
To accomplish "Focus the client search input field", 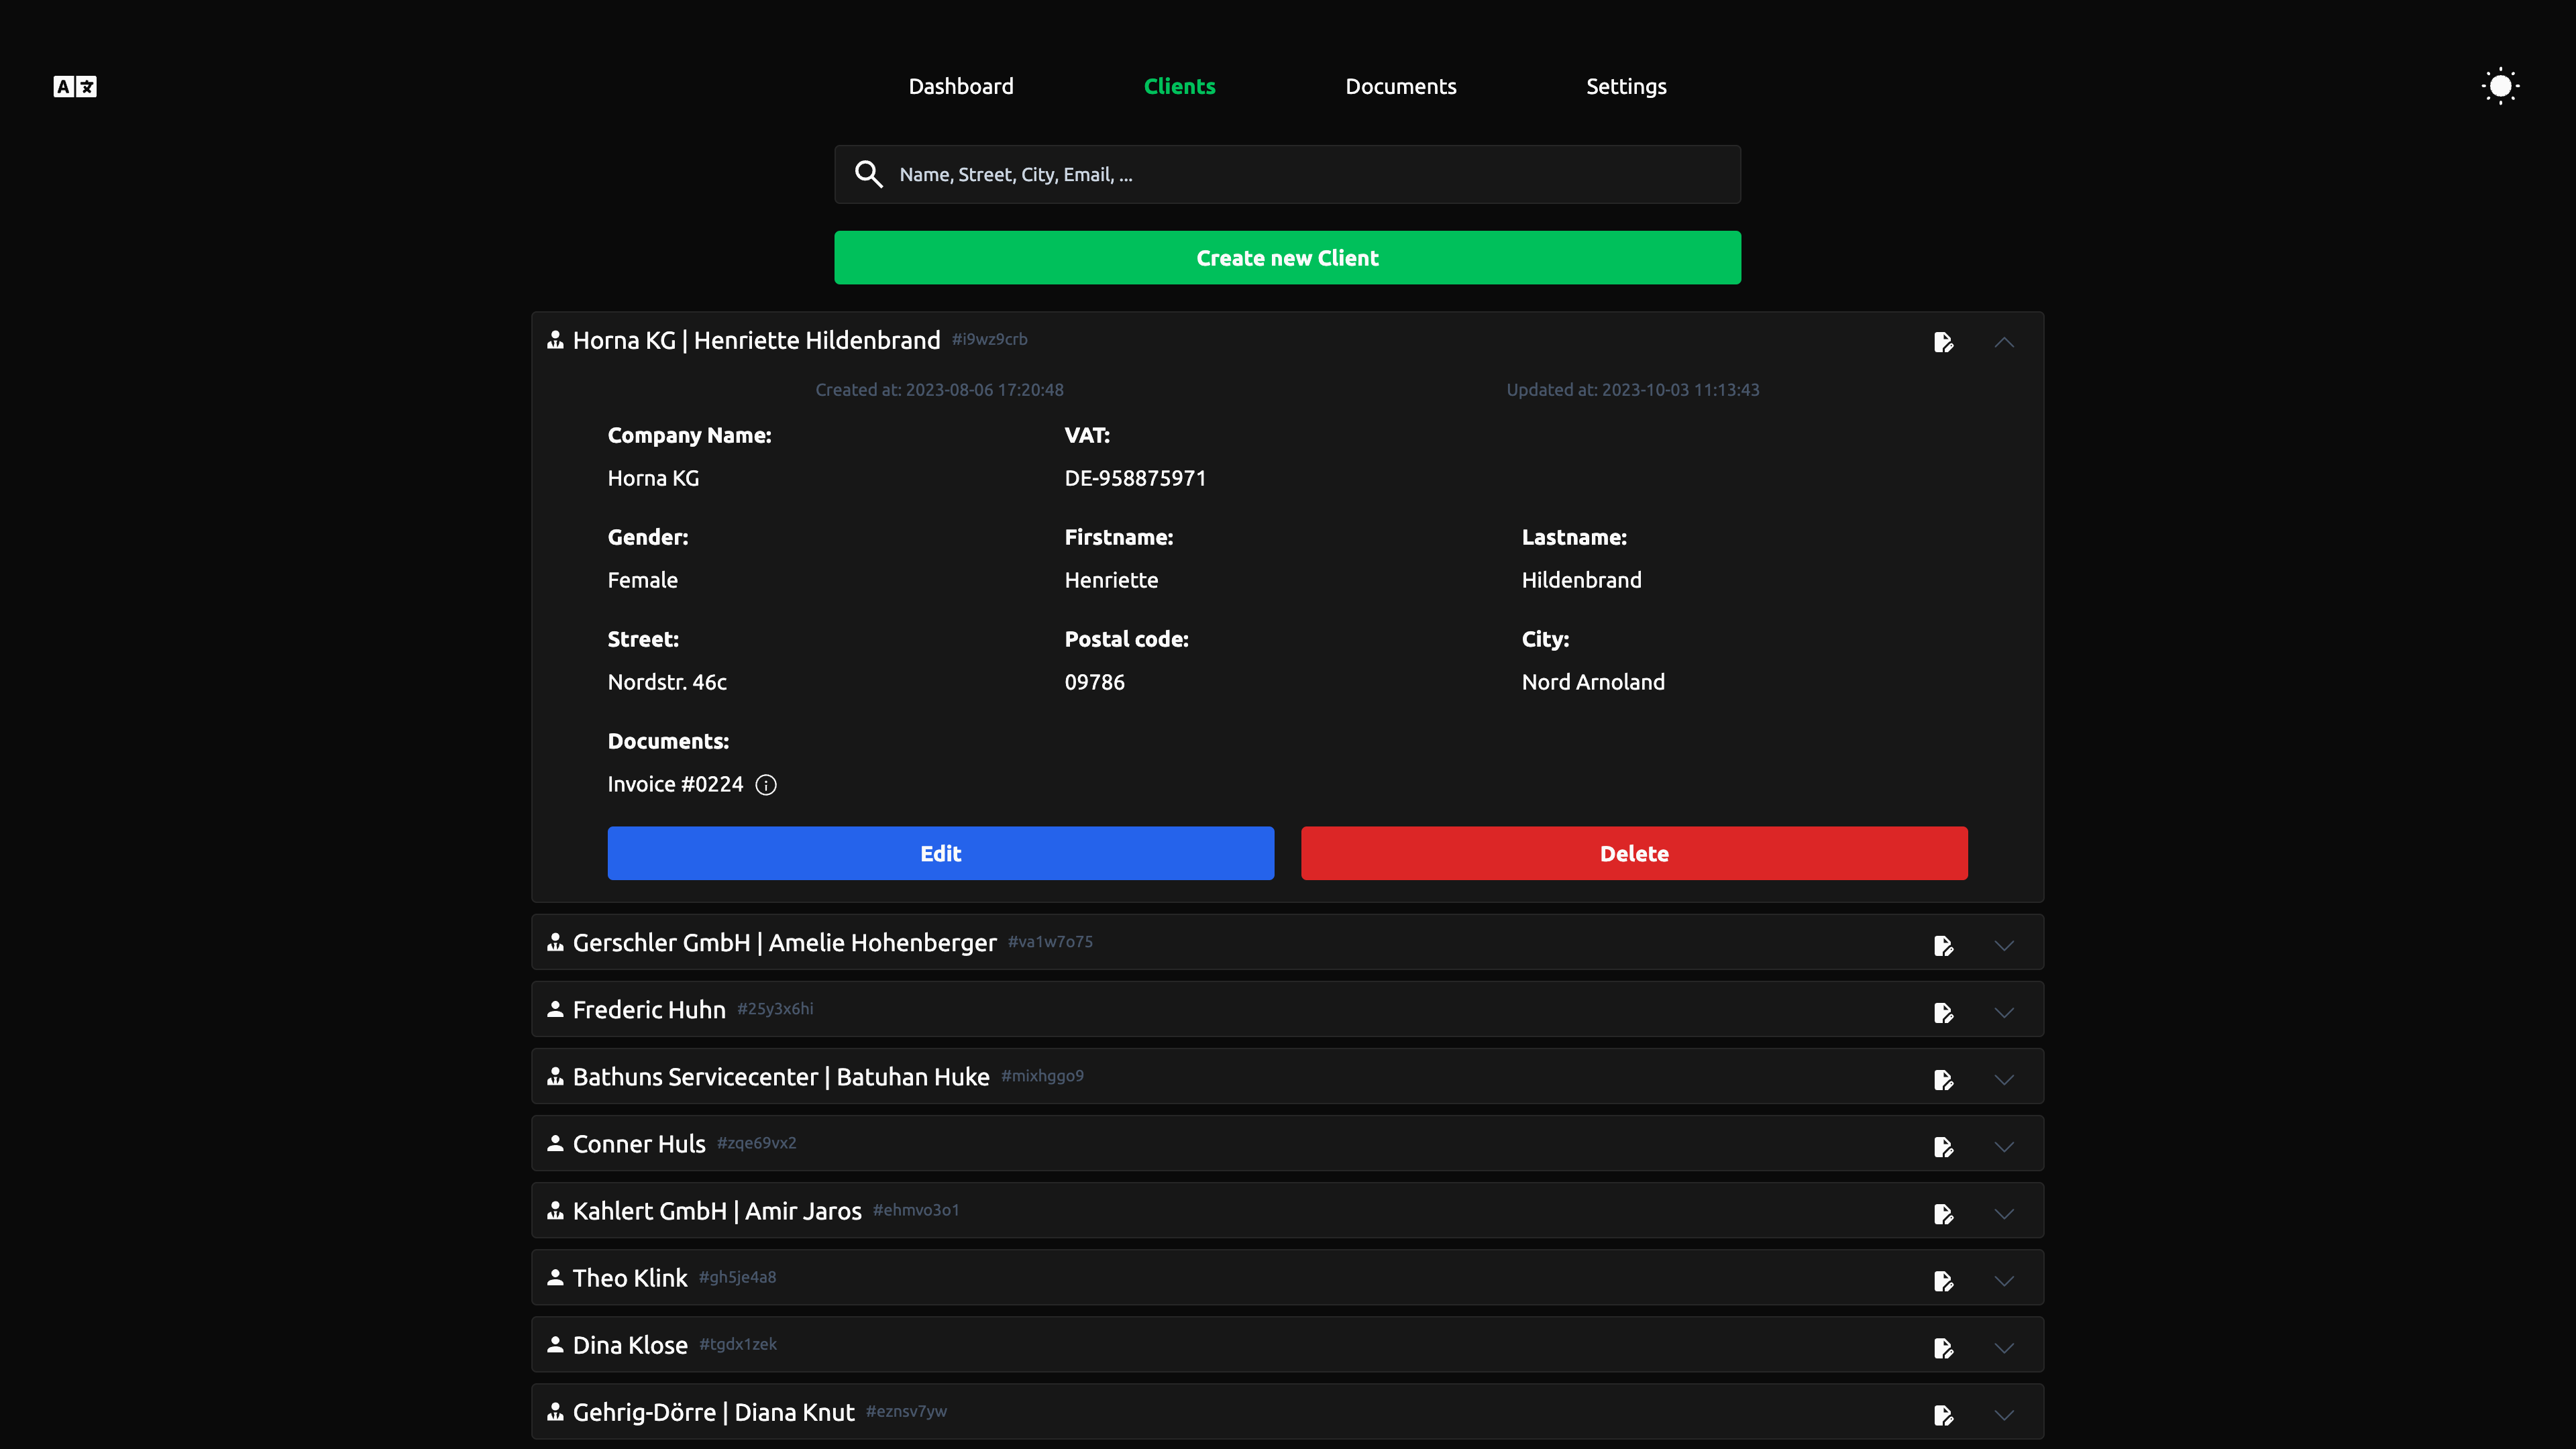I will tap(1287, 174).
